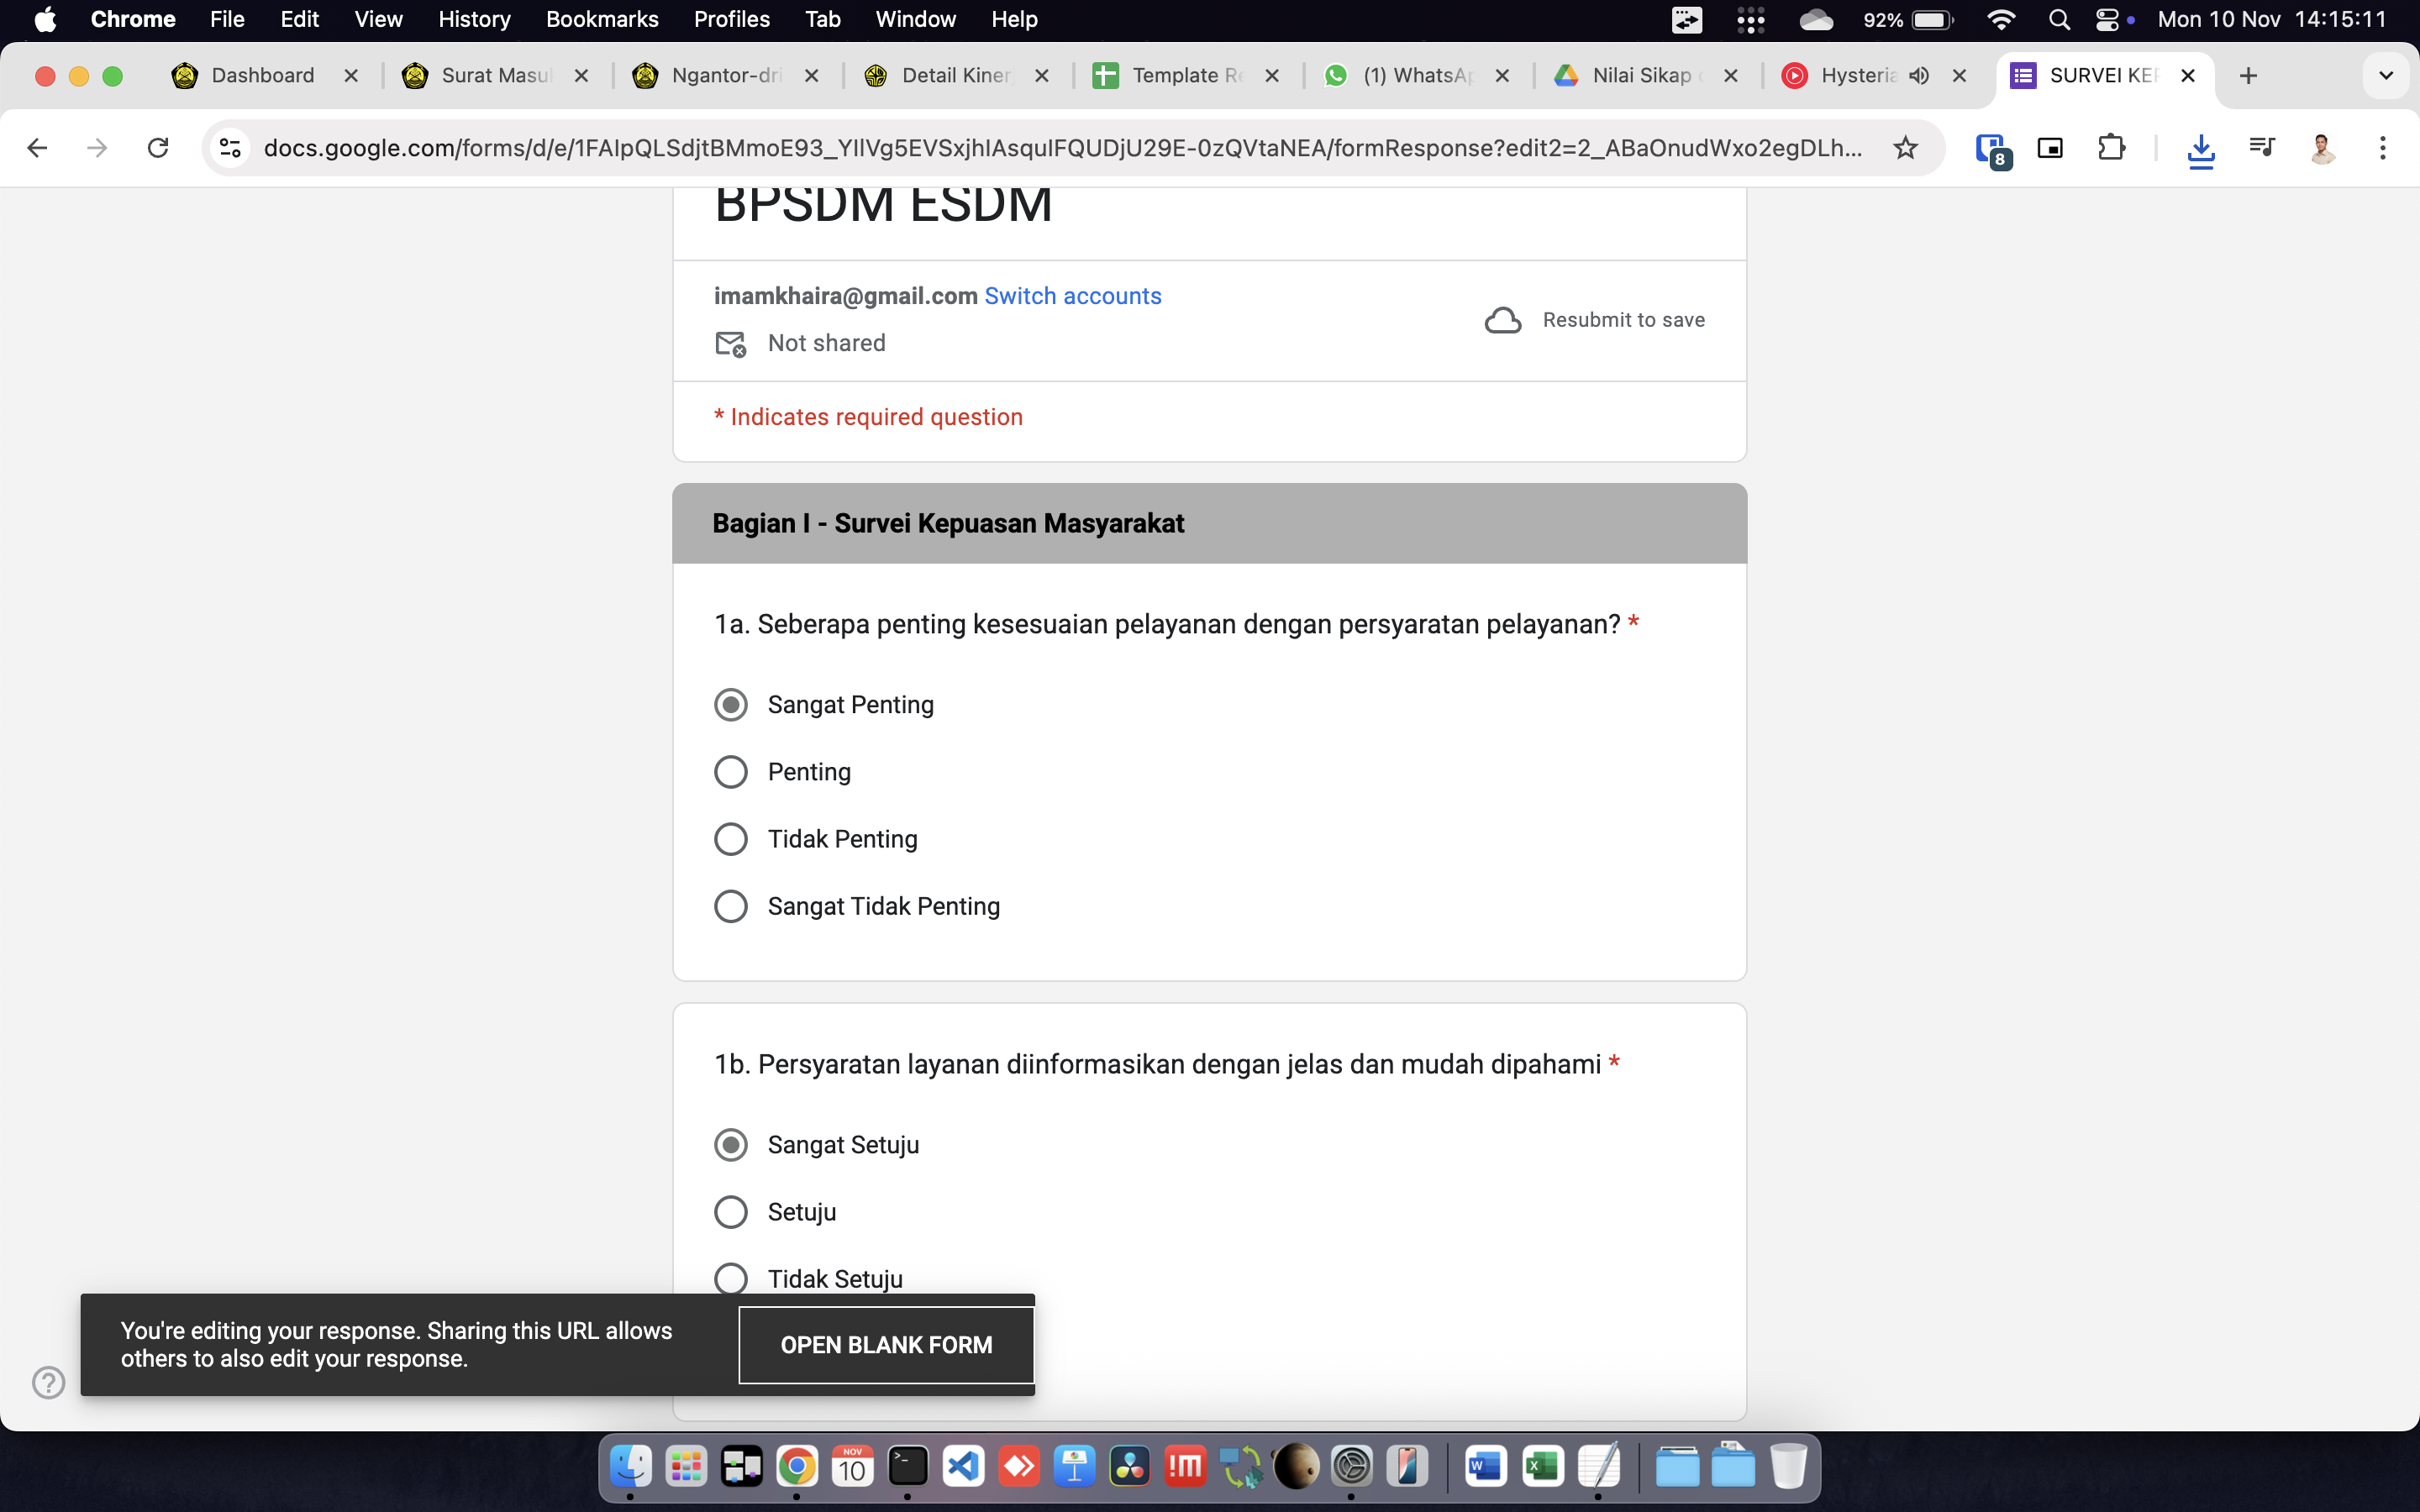Screen dimensions: 2420x1512
Task: Open macOS Control Center
Action: click(2107, 19)
